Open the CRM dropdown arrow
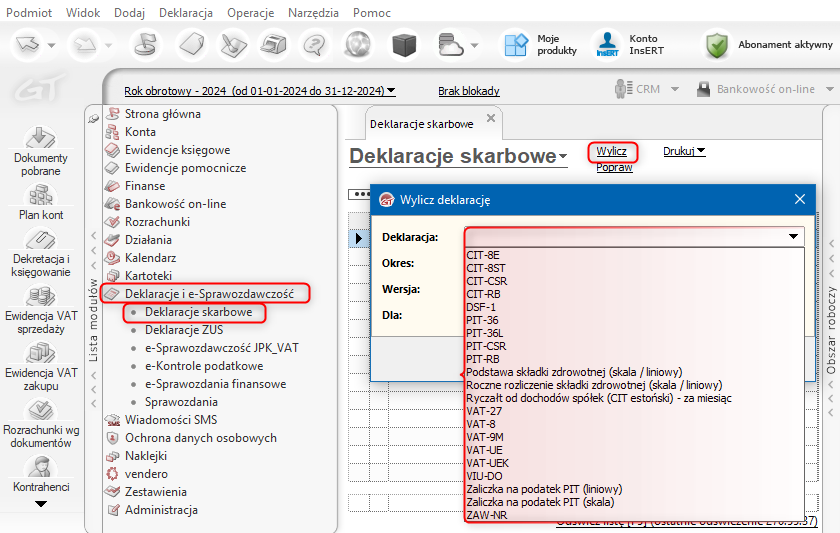 pyautogui.click(x=675, y=89)
